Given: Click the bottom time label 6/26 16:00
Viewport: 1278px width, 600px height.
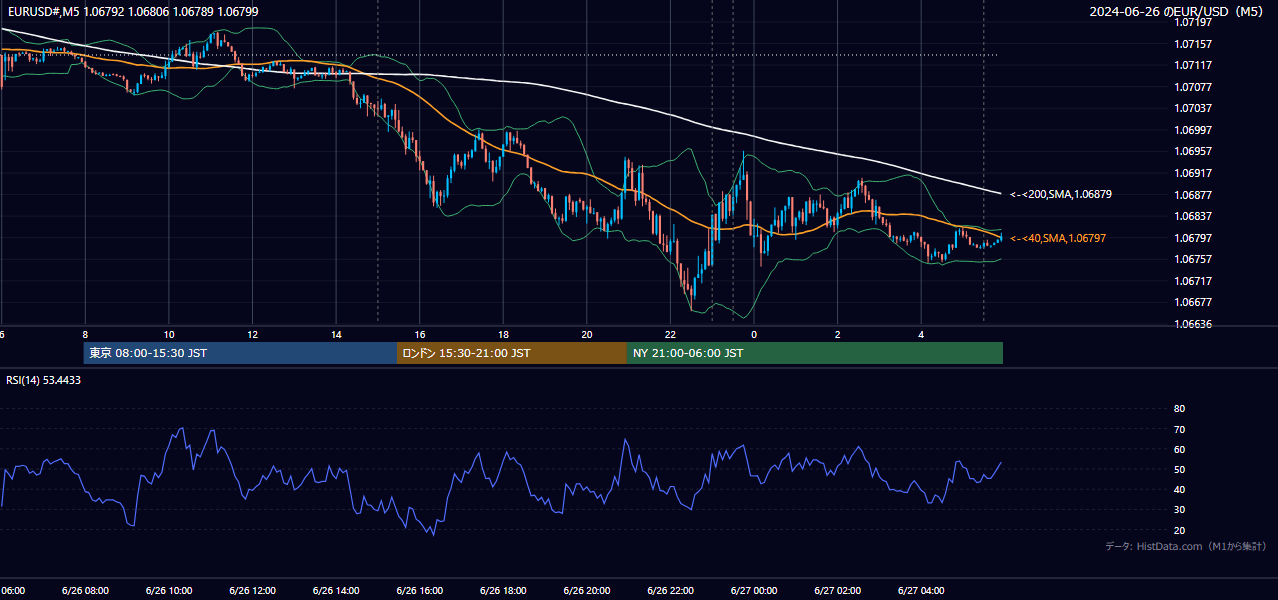Looking at the screenshot, I should pos(420,591).
